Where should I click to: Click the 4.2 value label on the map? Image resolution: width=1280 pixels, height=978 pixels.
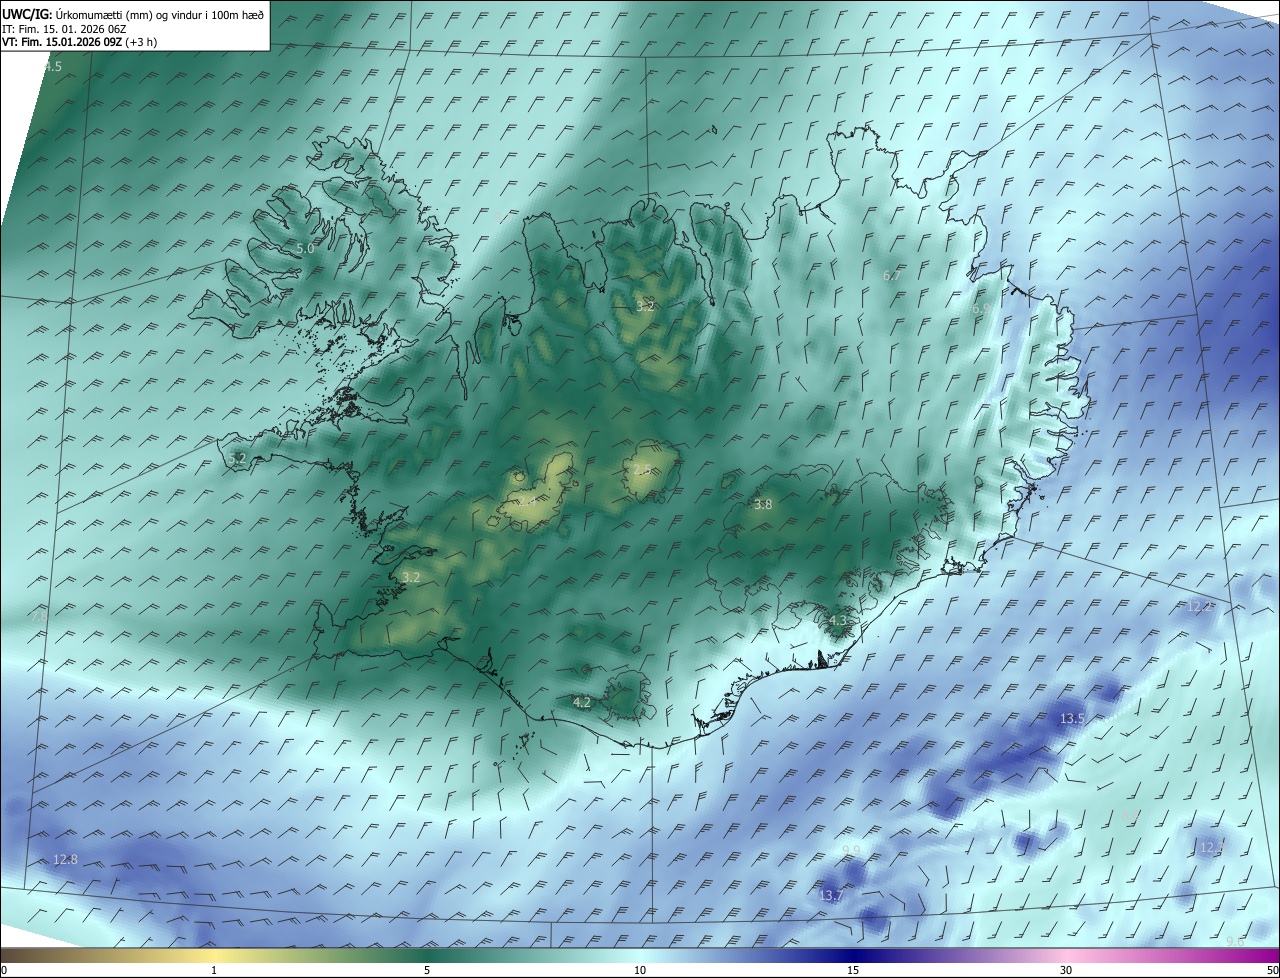pos(581,703)
